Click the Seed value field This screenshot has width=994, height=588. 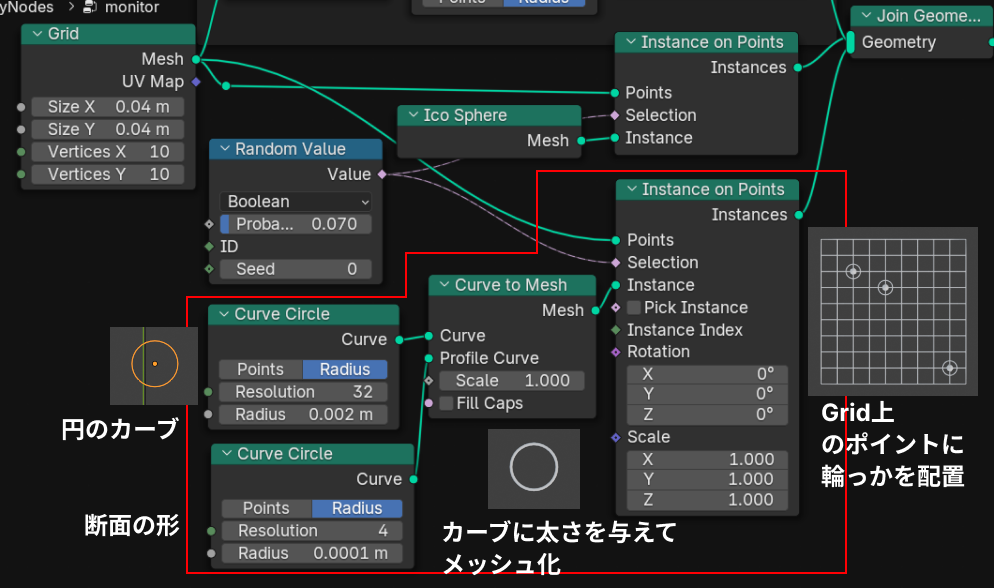pyautogui.click(x=295, y=269)
